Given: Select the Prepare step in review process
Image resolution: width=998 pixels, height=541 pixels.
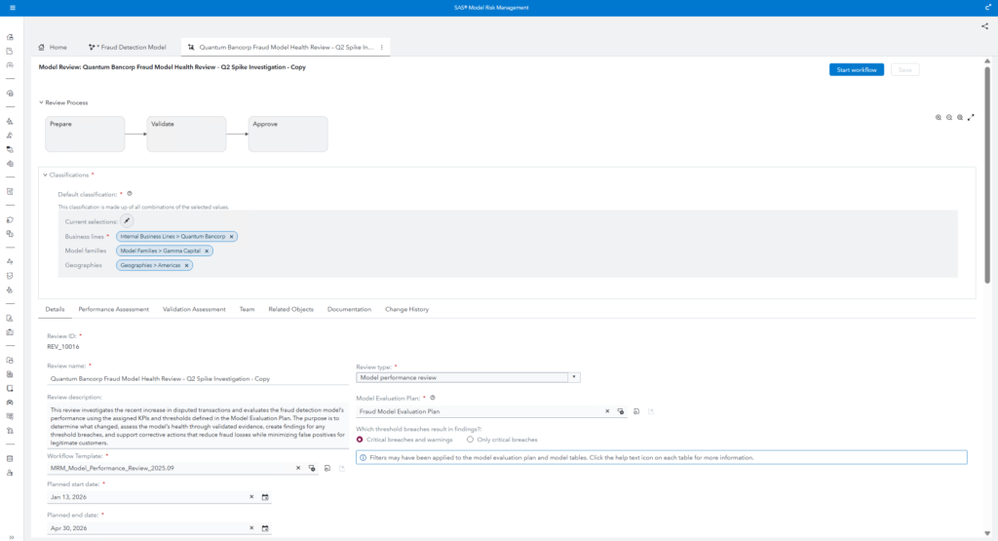Looking at the screenshot, I should pos(85,134).
